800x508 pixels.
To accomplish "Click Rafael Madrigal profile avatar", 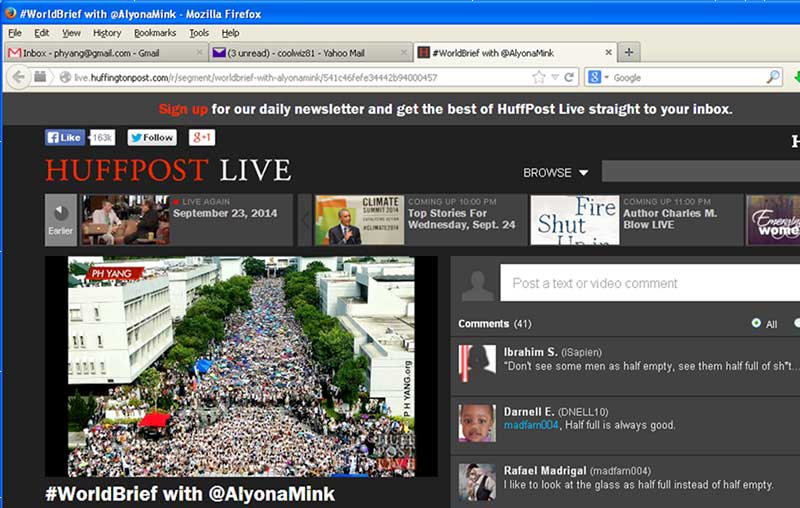I will [477, 482].
